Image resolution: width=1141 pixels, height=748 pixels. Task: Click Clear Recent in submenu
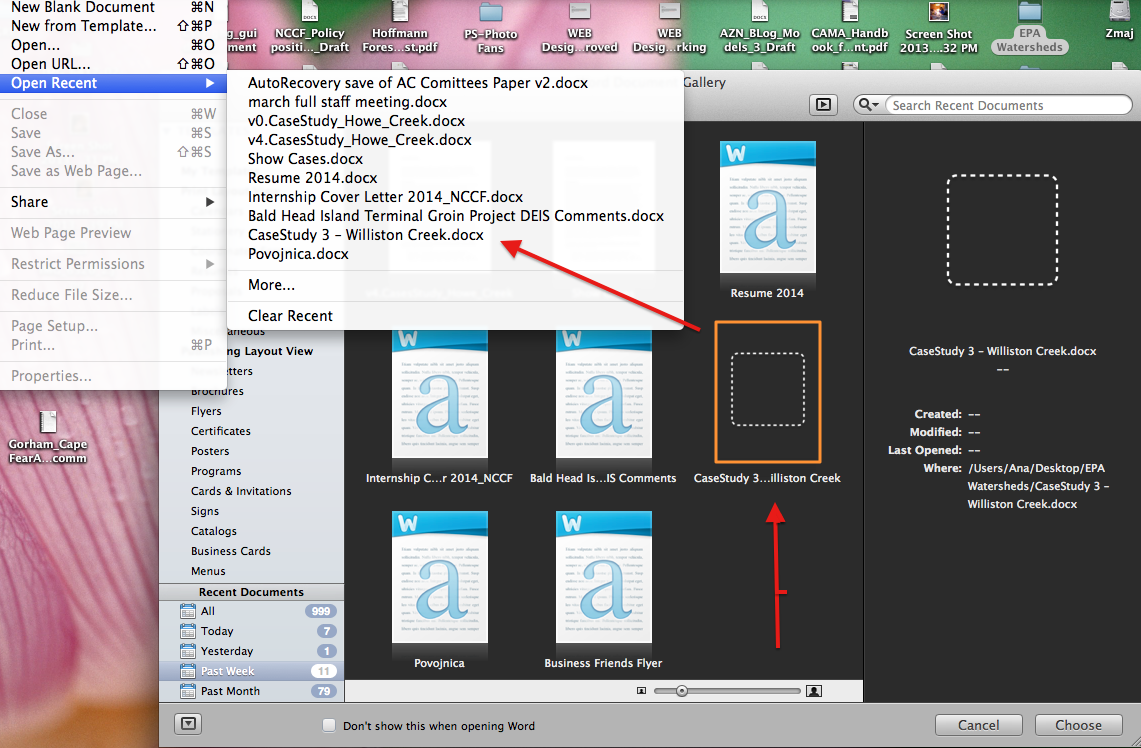pyautogui.click(x=456, y=316)
